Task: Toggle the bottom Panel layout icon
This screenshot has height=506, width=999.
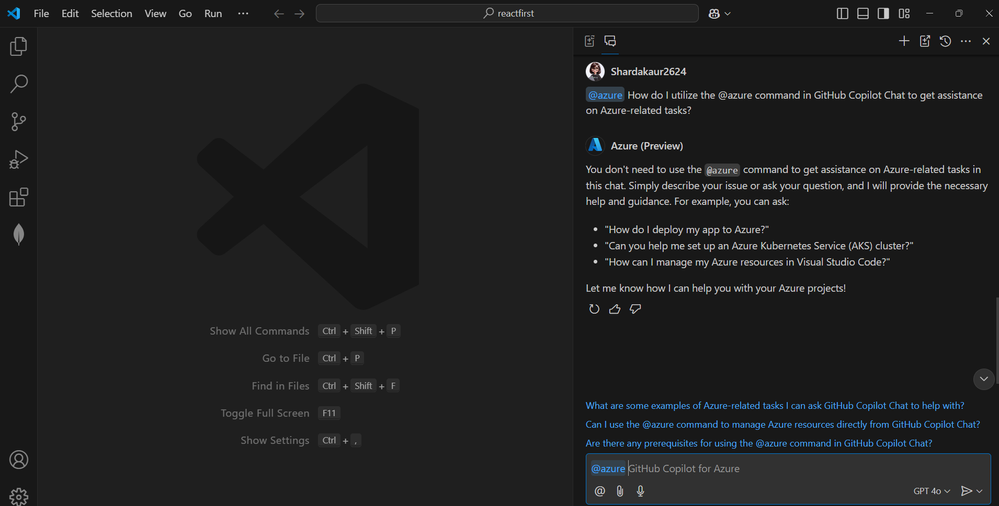Action: pyautogui.click(x=863, y=13)
